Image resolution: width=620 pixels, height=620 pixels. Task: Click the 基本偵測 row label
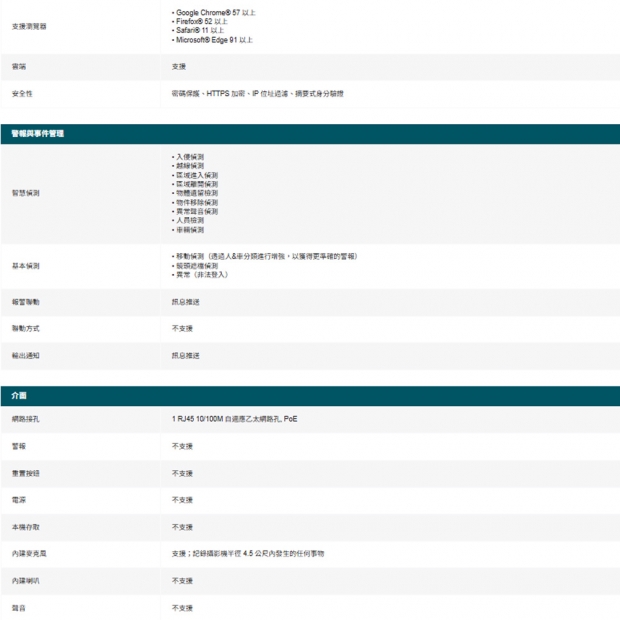(25, 265)
